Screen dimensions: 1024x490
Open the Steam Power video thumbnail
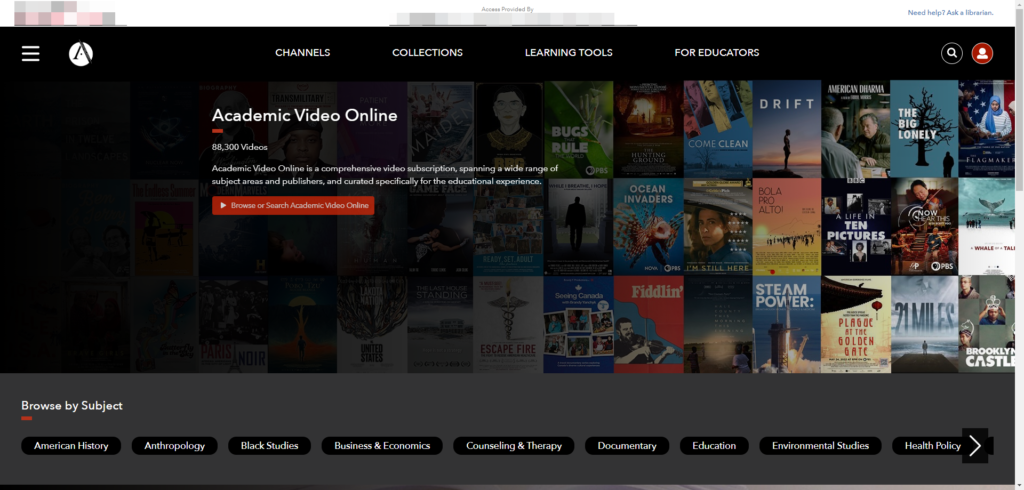pyautogui.click(x=786, y=323)
